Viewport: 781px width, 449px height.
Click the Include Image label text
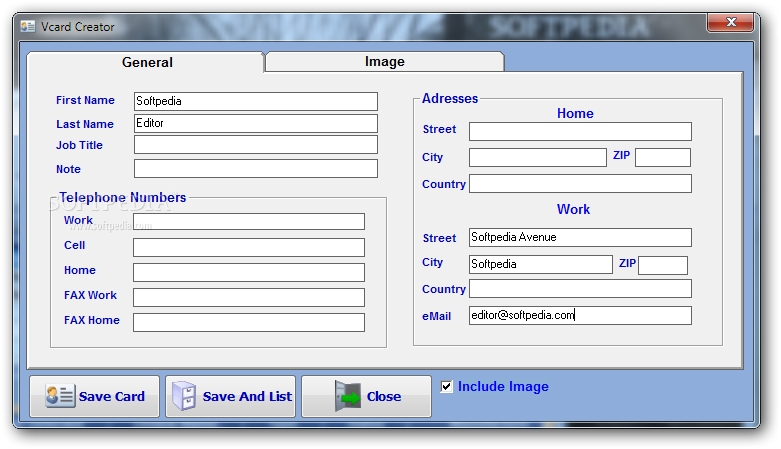[503, 387]
